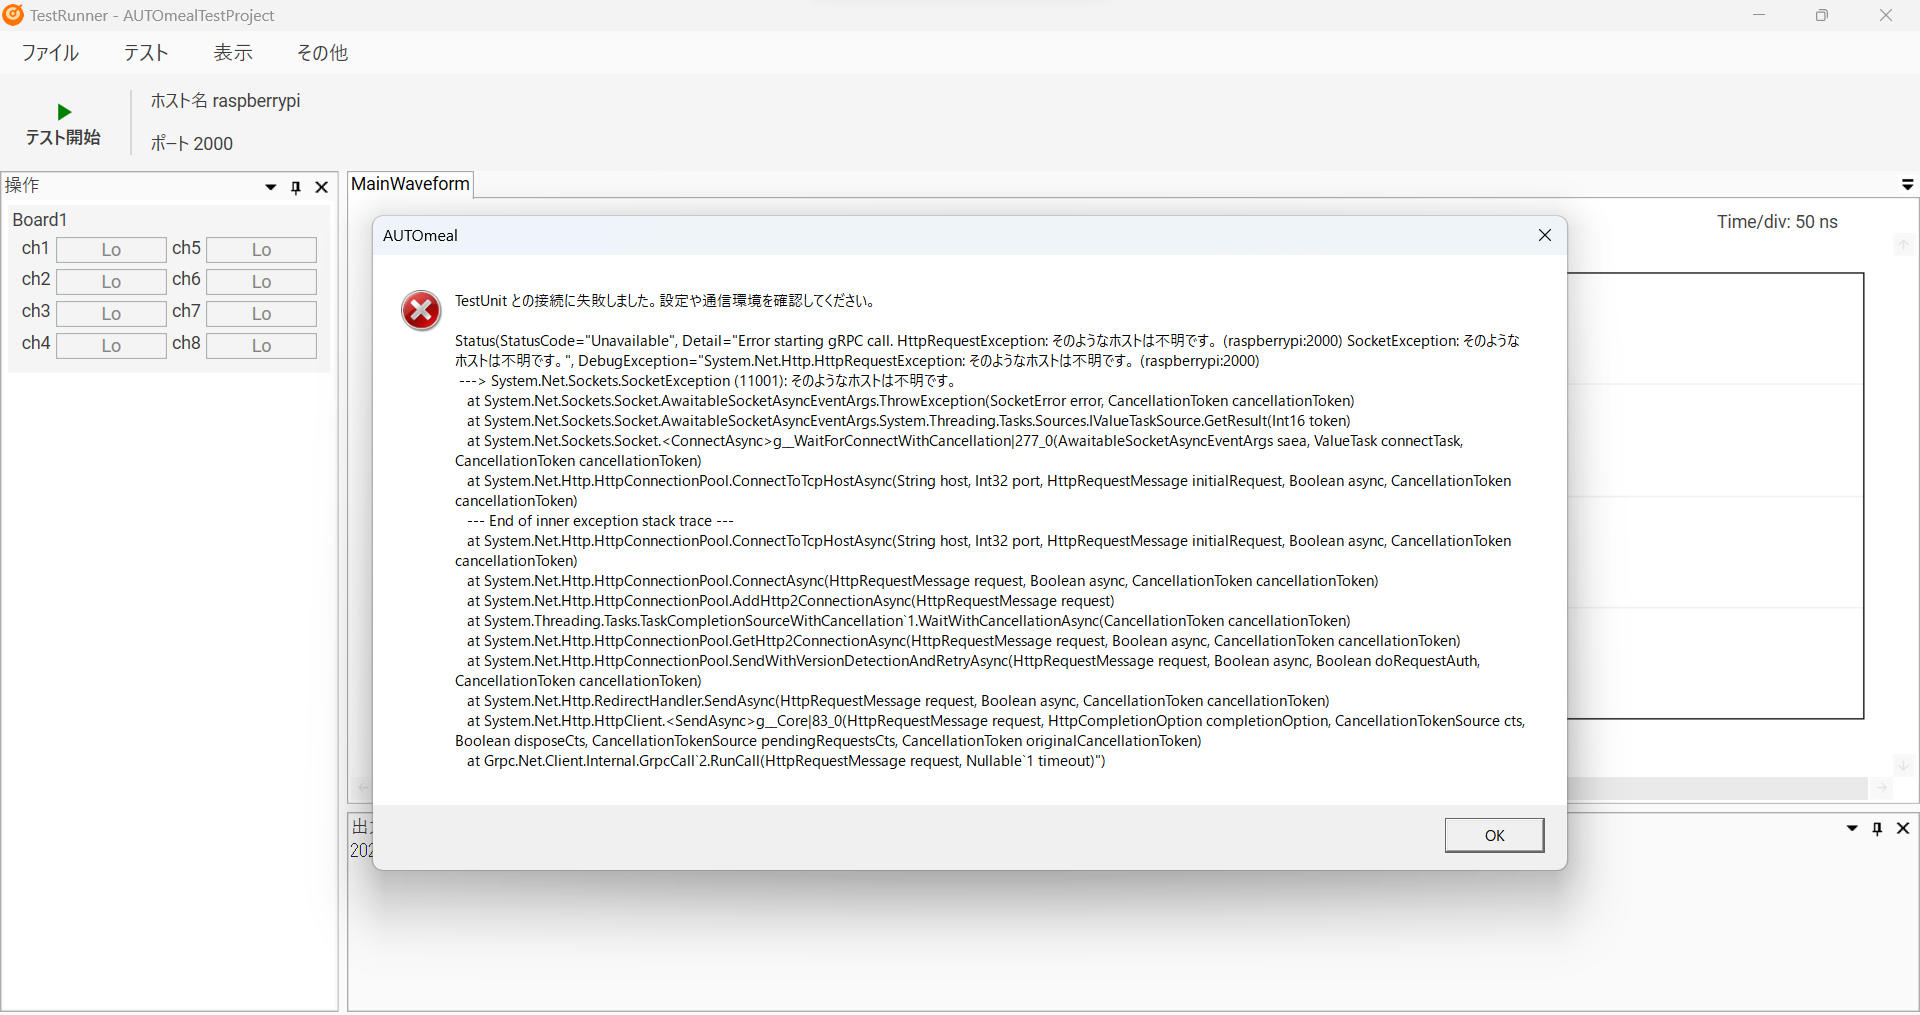Pin the 操作 panel with pushpin icon

pos(296,187)
